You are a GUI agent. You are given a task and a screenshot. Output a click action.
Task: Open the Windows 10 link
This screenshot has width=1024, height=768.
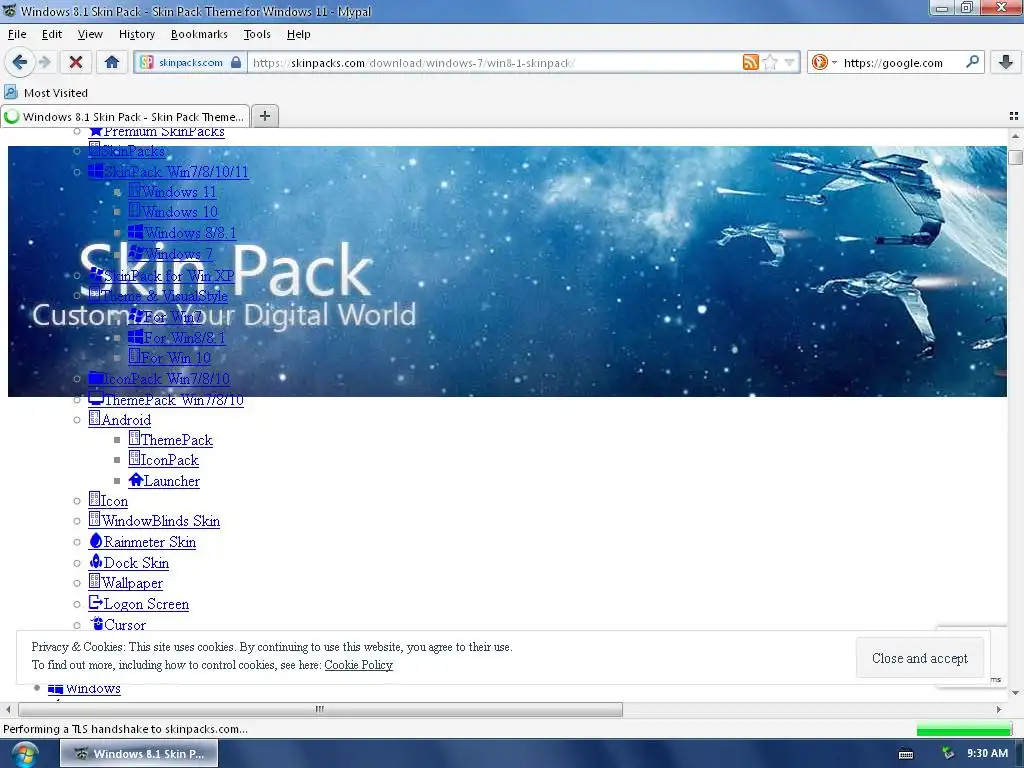tap(173, 212)
